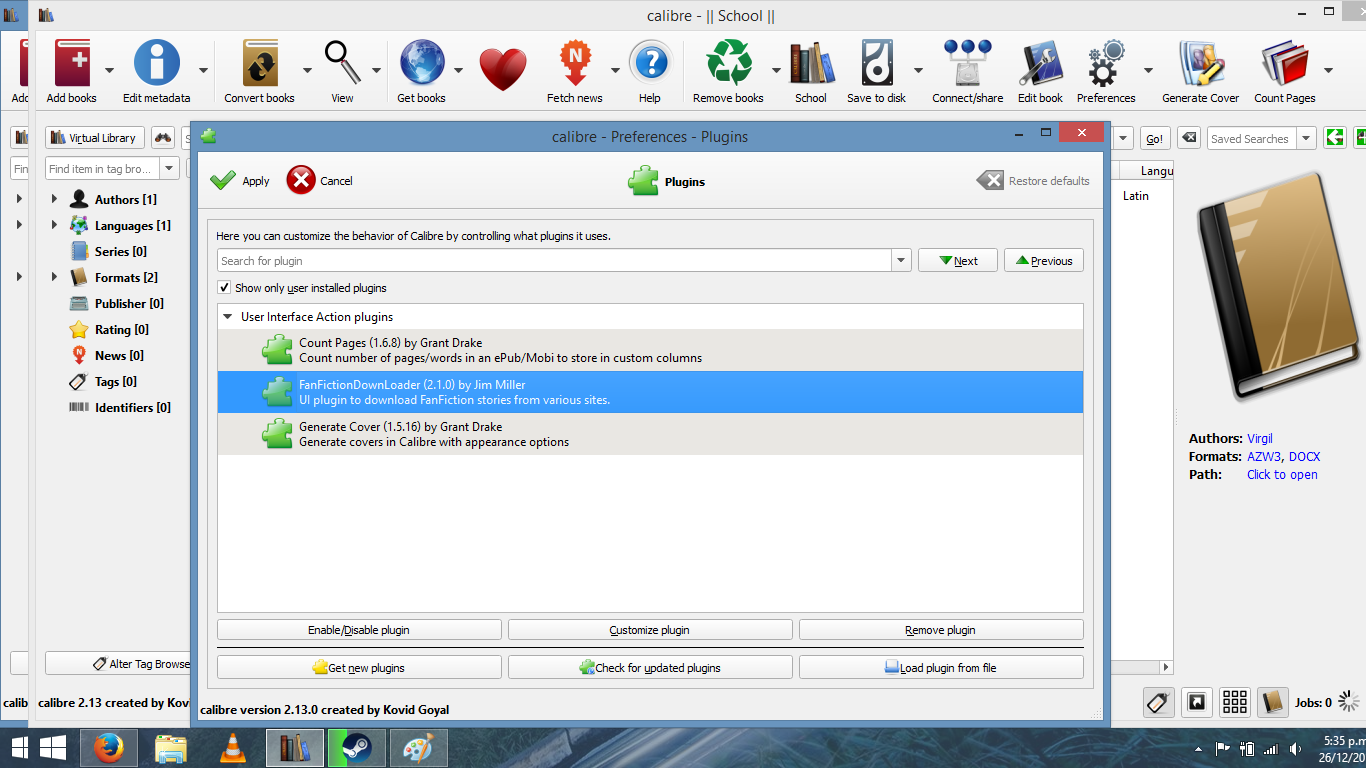Open Edit metadata dropdown arrow
This screenshot has width=1366, height=768.
click(203, 70)
